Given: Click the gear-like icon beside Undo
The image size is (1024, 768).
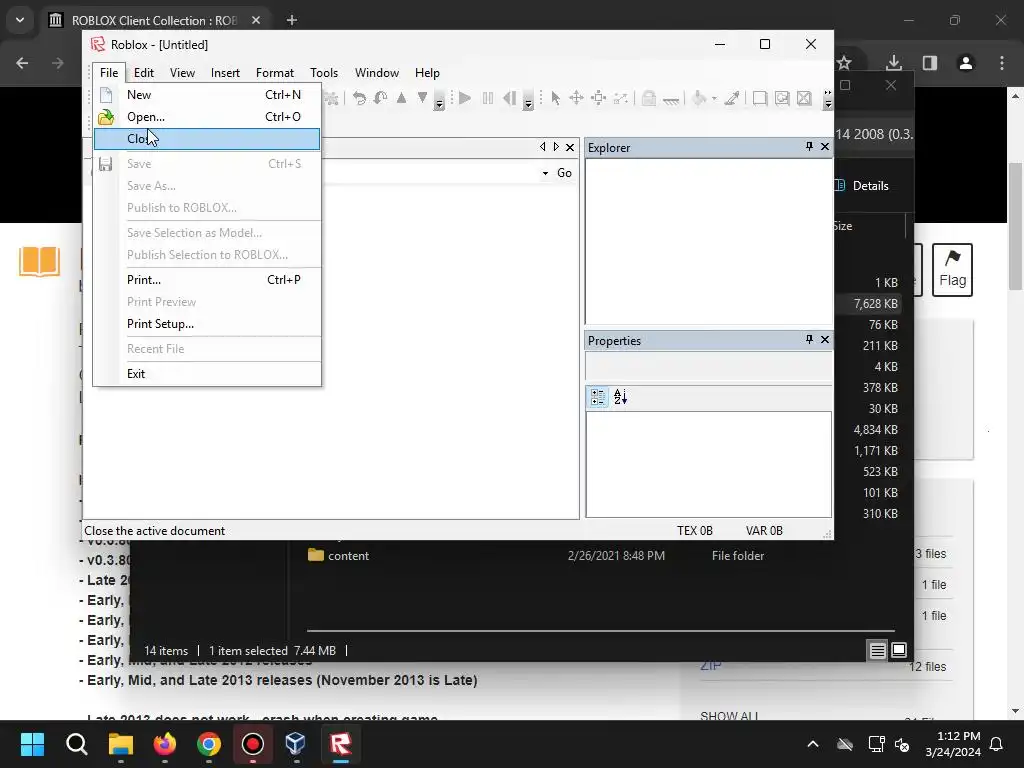Looking at the screenshot, I should tap(332, 99).
